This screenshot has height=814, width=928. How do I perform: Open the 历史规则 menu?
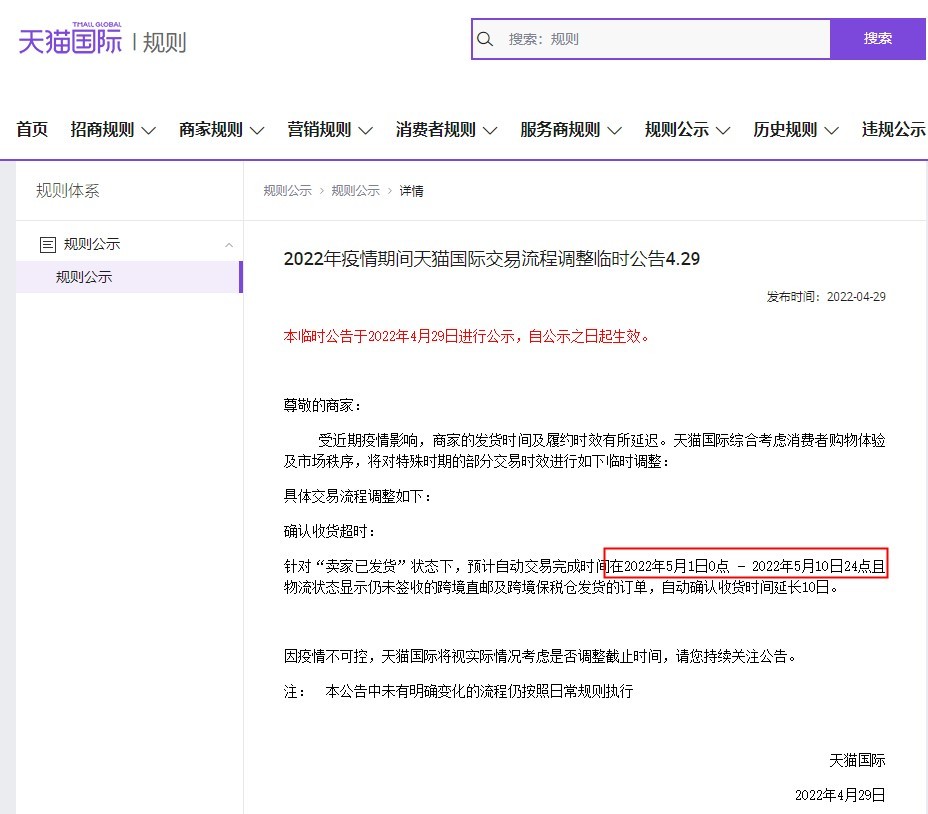click(795, 129)
